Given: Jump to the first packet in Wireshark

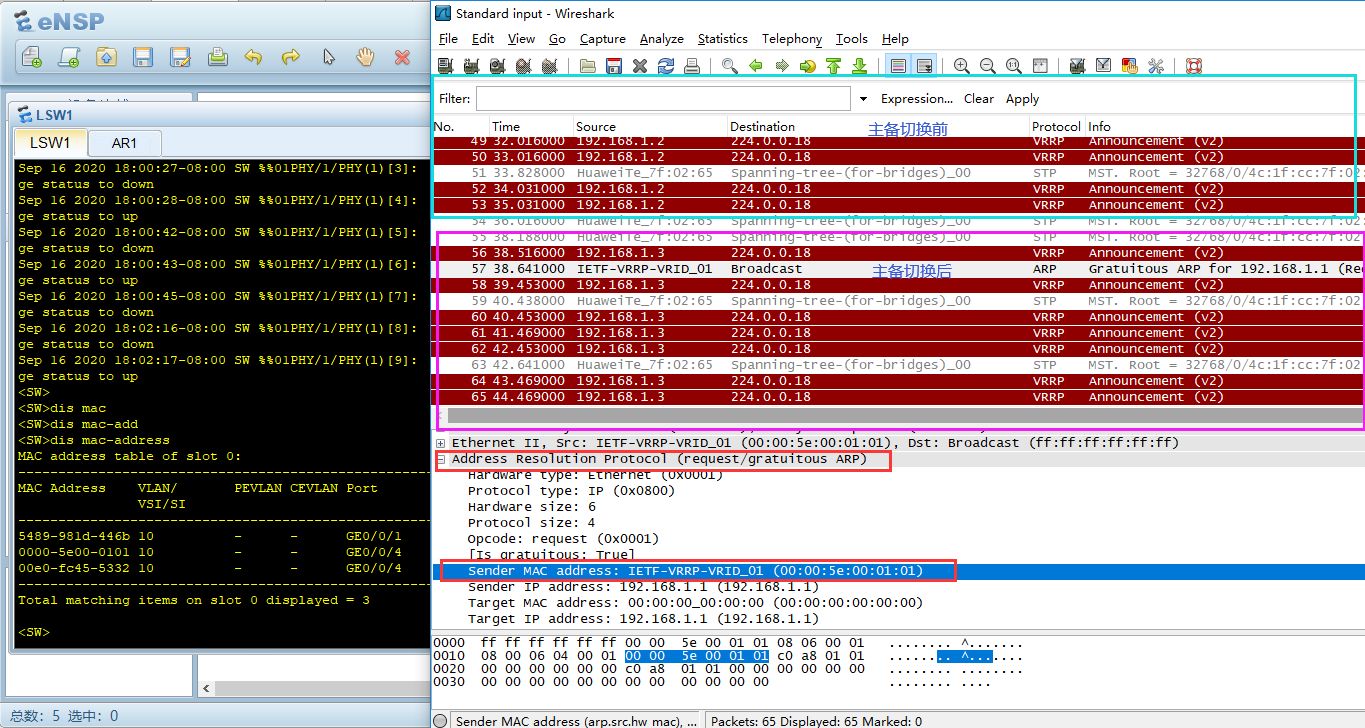Looking at the screenshot, I should pyautogui.click(x=834, y=66).
